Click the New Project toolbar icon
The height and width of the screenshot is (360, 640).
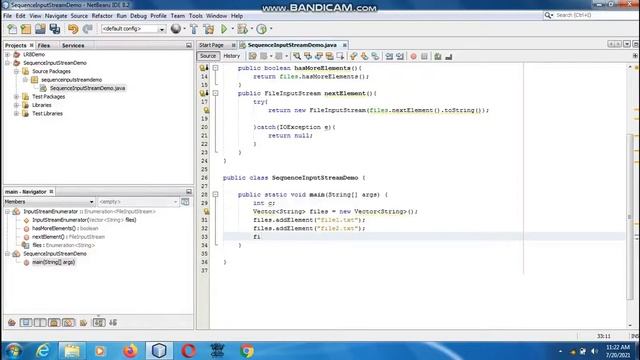pos(26,29)
